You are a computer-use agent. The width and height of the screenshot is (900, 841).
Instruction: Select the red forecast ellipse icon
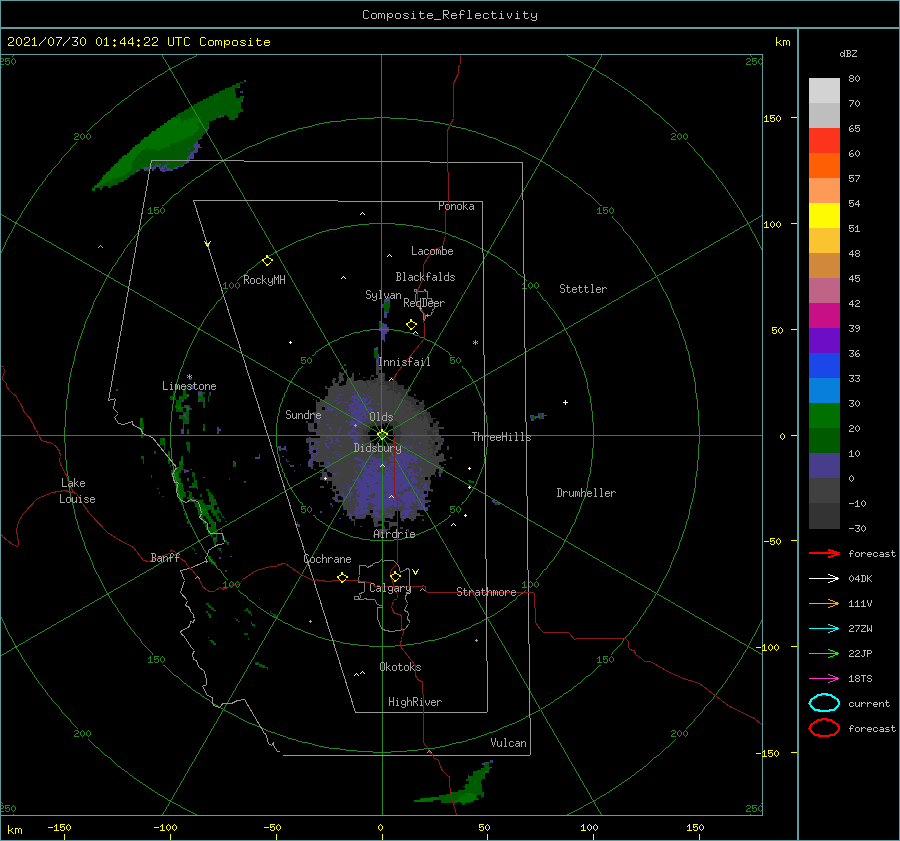824,728
